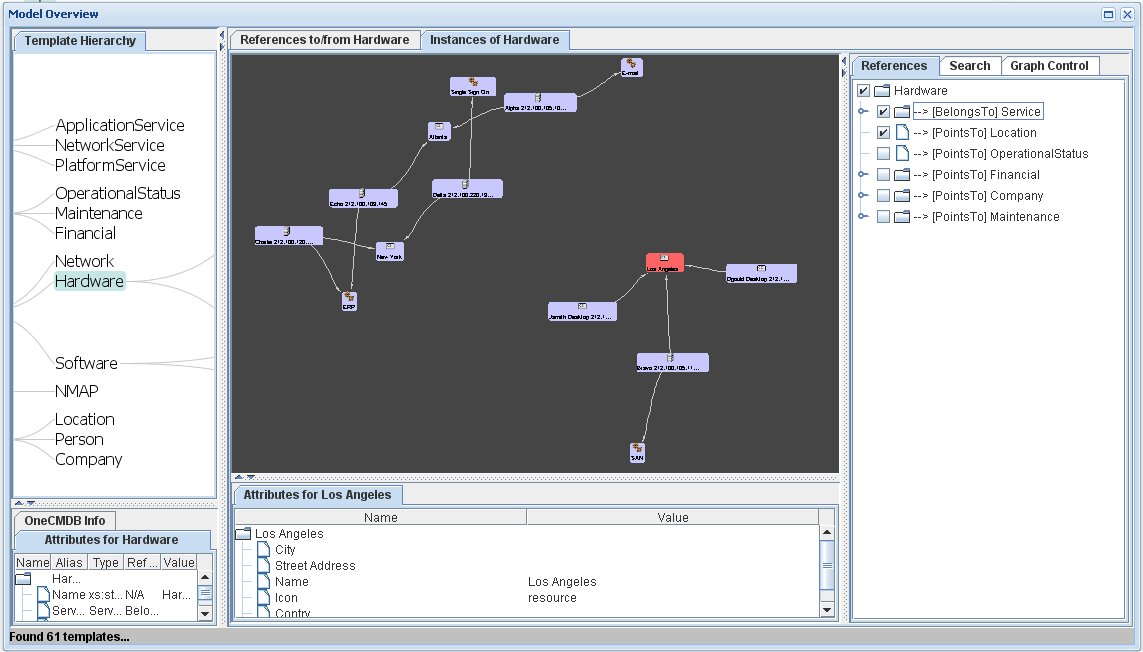
Task: Click the Jsmith Desktop node
Action: coord(582,311)
